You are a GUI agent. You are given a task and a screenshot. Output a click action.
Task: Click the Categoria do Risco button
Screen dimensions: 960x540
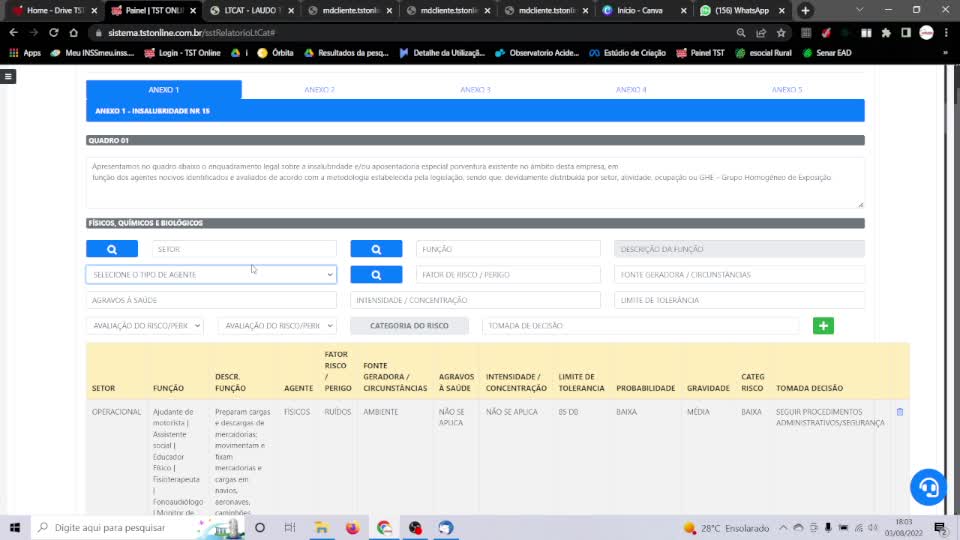click(x=409, y=326)
